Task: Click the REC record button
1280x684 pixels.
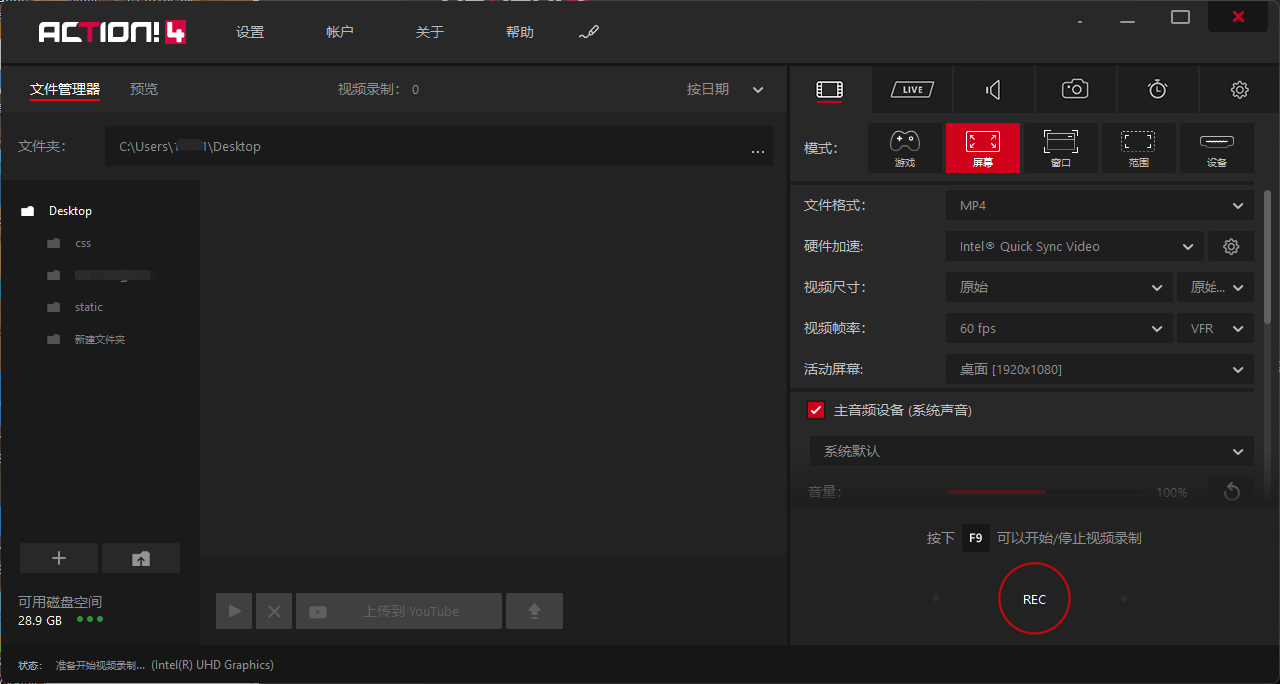Action: (1034, 598)
